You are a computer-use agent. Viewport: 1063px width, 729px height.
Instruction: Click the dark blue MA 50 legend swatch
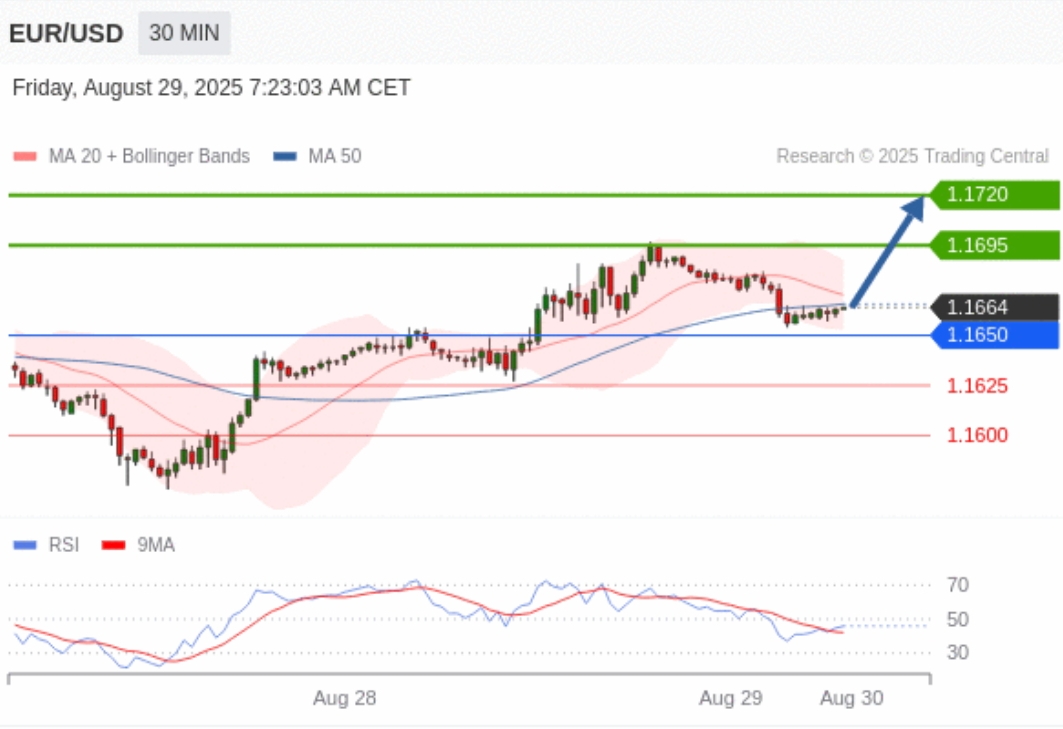(x=285, y=157)
